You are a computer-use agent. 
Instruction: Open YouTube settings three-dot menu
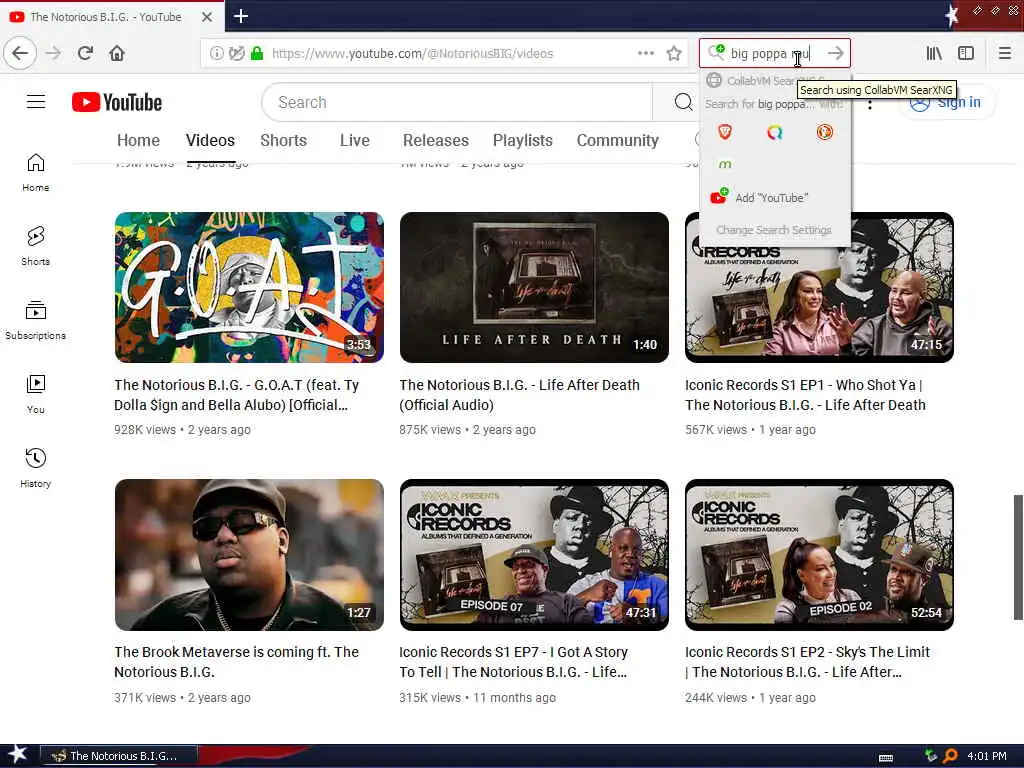click(870, 104)
